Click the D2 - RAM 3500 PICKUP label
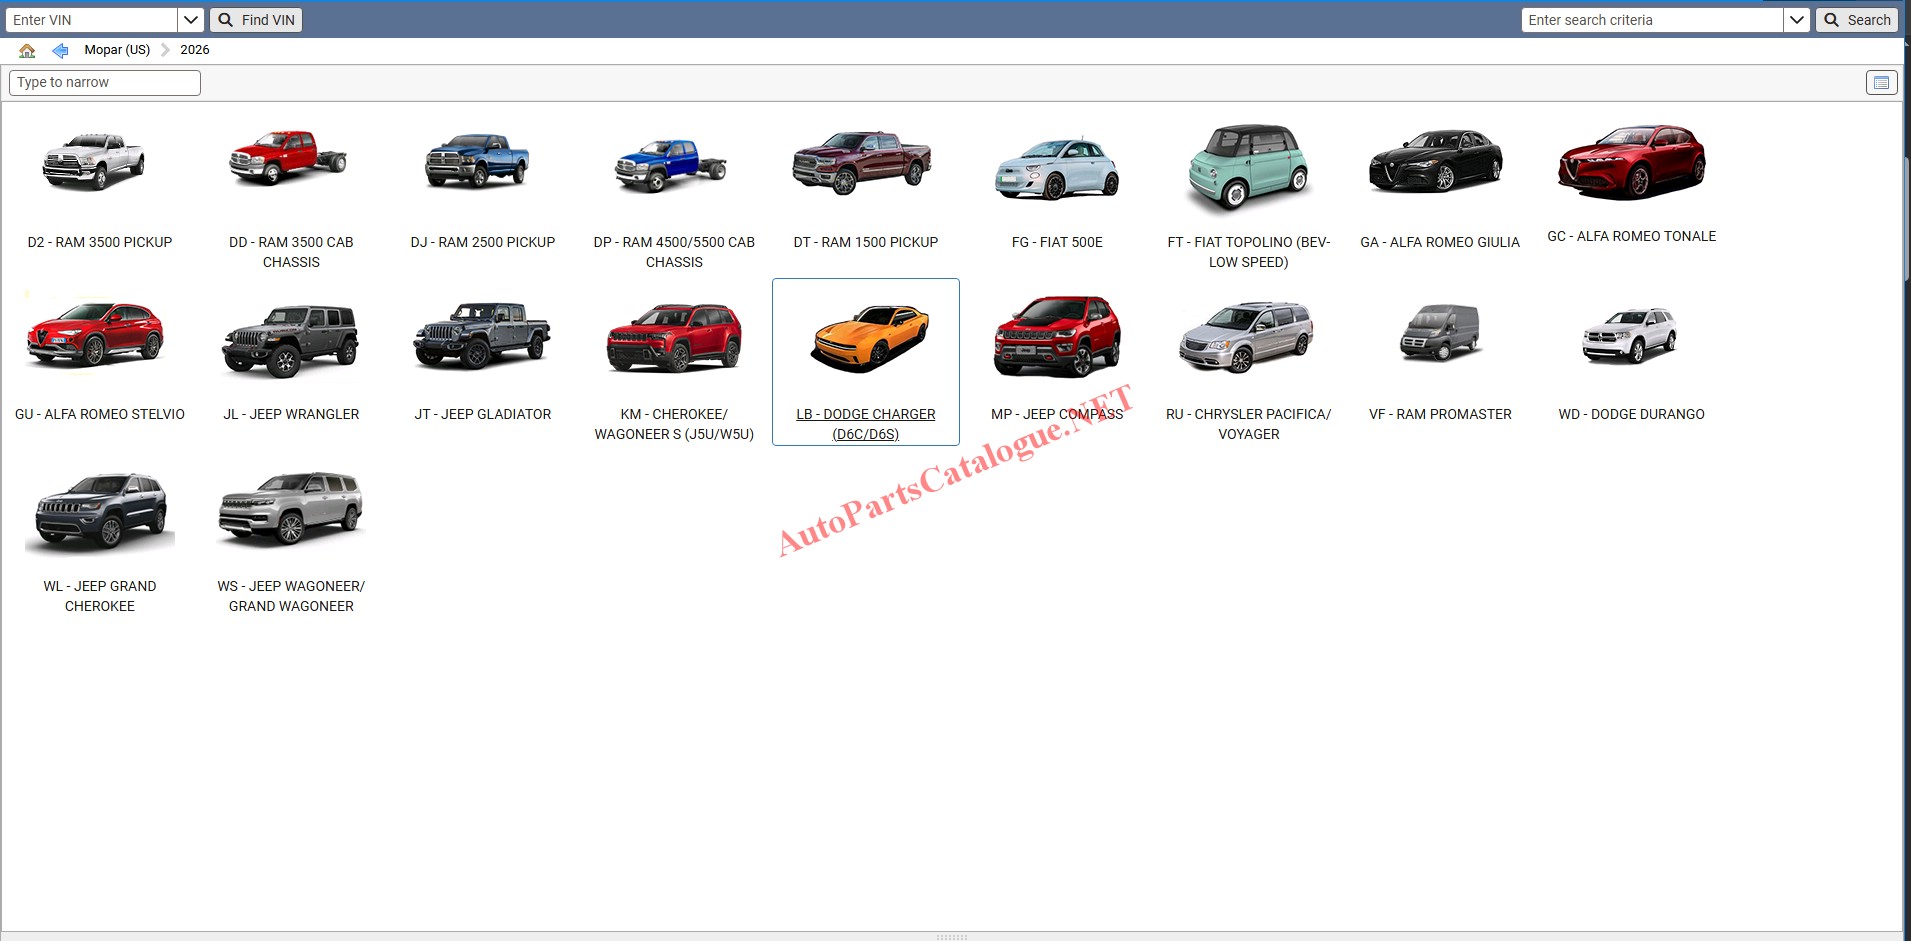This screenshot has width=1911, height=941. [100, 242]
